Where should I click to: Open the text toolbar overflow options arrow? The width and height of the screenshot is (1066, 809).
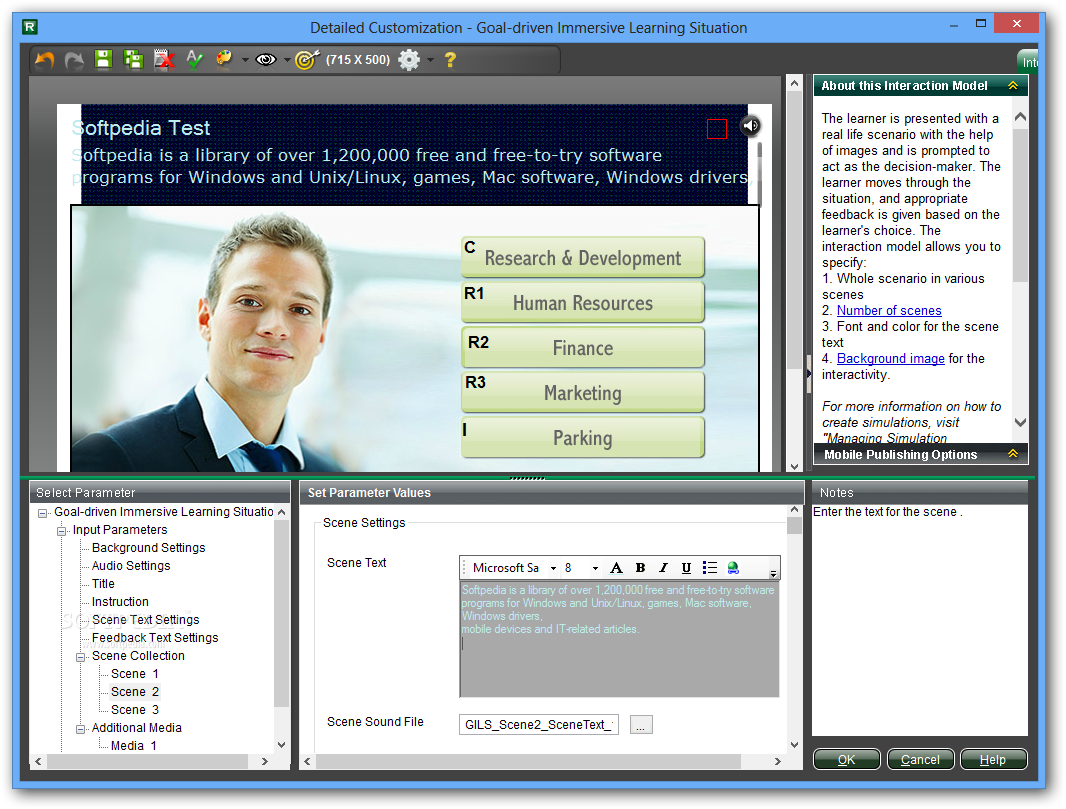(773, 573)
